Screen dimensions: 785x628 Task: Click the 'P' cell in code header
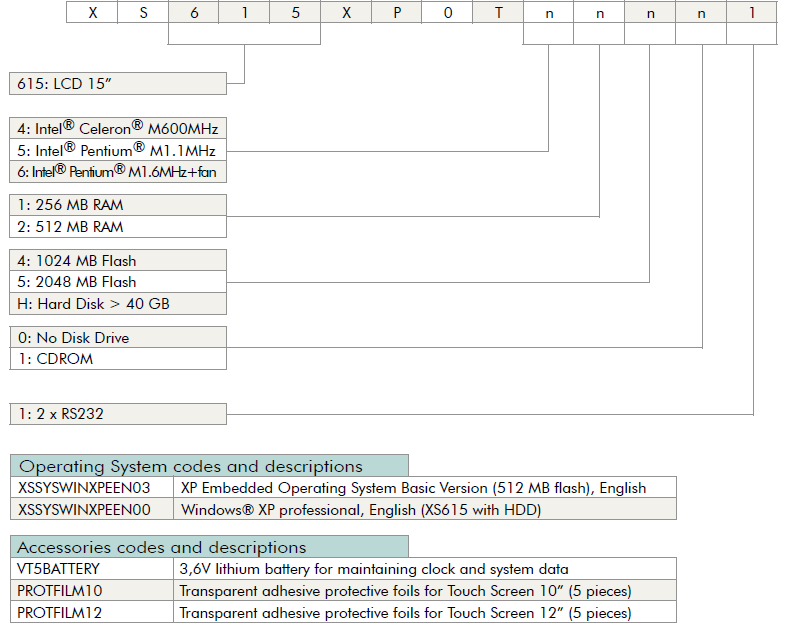(397, 13)
